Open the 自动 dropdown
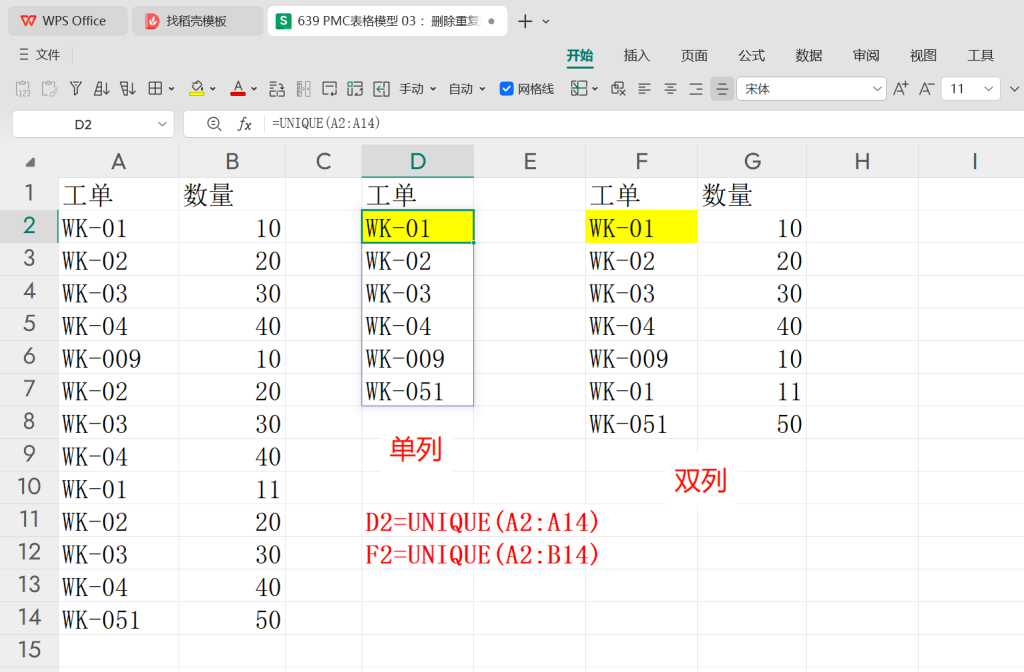This screenshot has height=672, width=1024. click(467, 89)
